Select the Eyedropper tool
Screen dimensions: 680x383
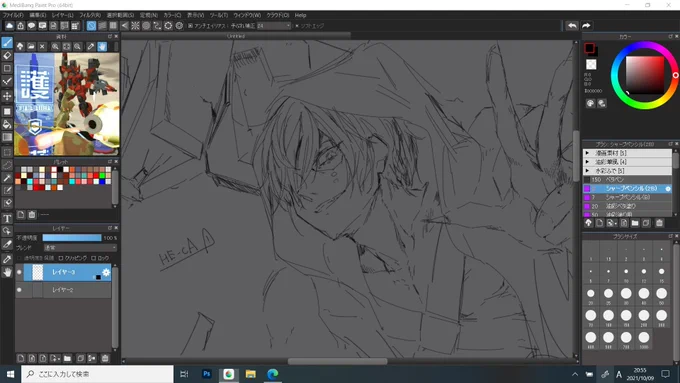point(7,259)
